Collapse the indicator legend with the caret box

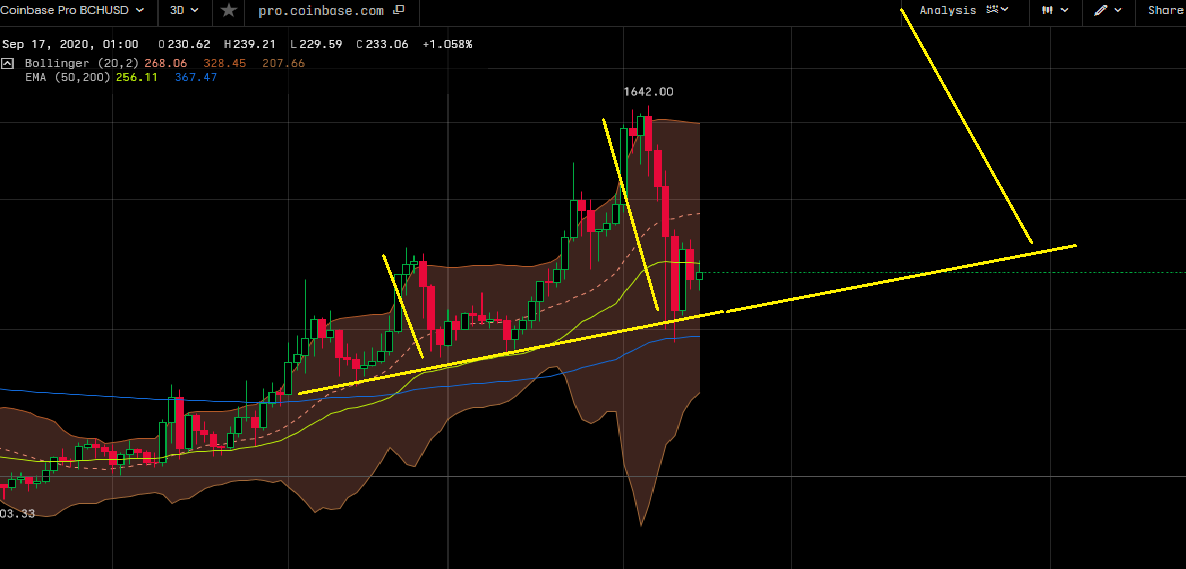pyautogui.click(x=8, y=63)
